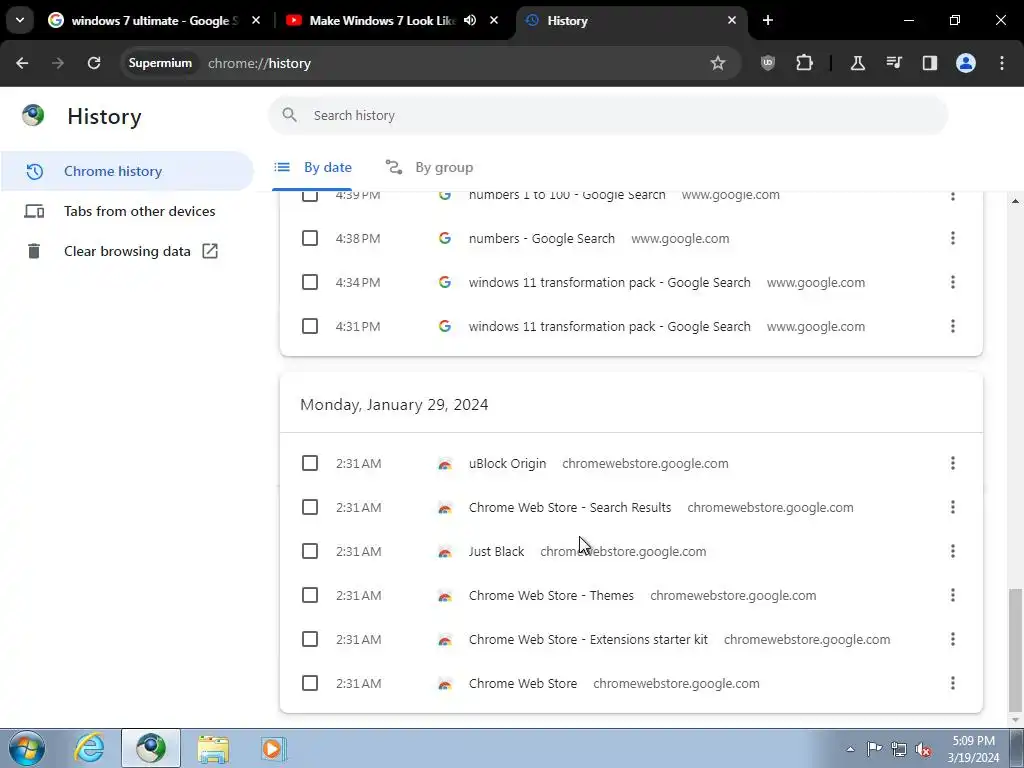The height and width of the screenshot is (768, 1024).
Task: Click the Supermium site info chip
Action: click(160, 63)
